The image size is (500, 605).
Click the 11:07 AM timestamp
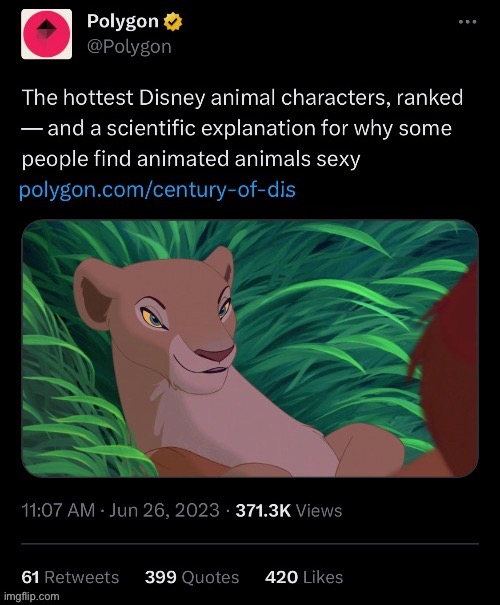[58, 510]
